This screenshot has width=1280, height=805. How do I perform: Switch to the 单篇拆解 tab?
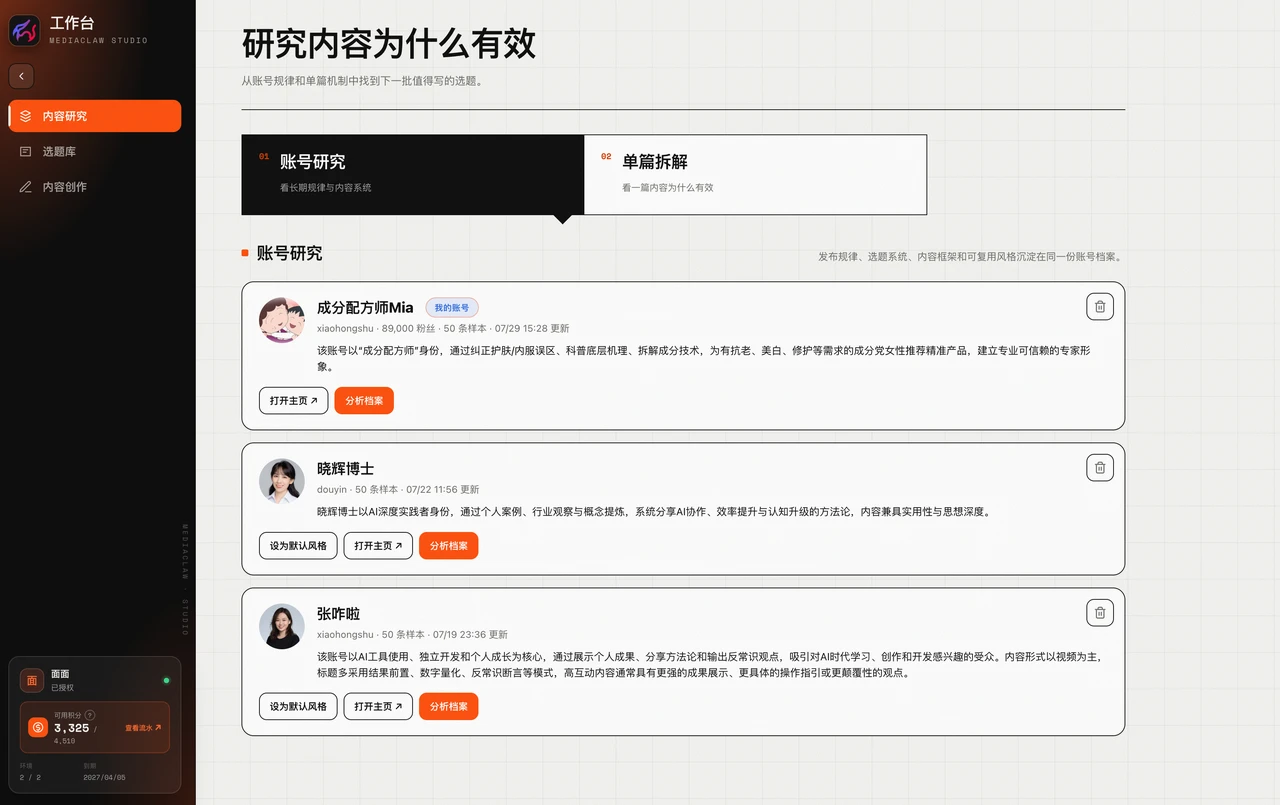click(755, 174)
